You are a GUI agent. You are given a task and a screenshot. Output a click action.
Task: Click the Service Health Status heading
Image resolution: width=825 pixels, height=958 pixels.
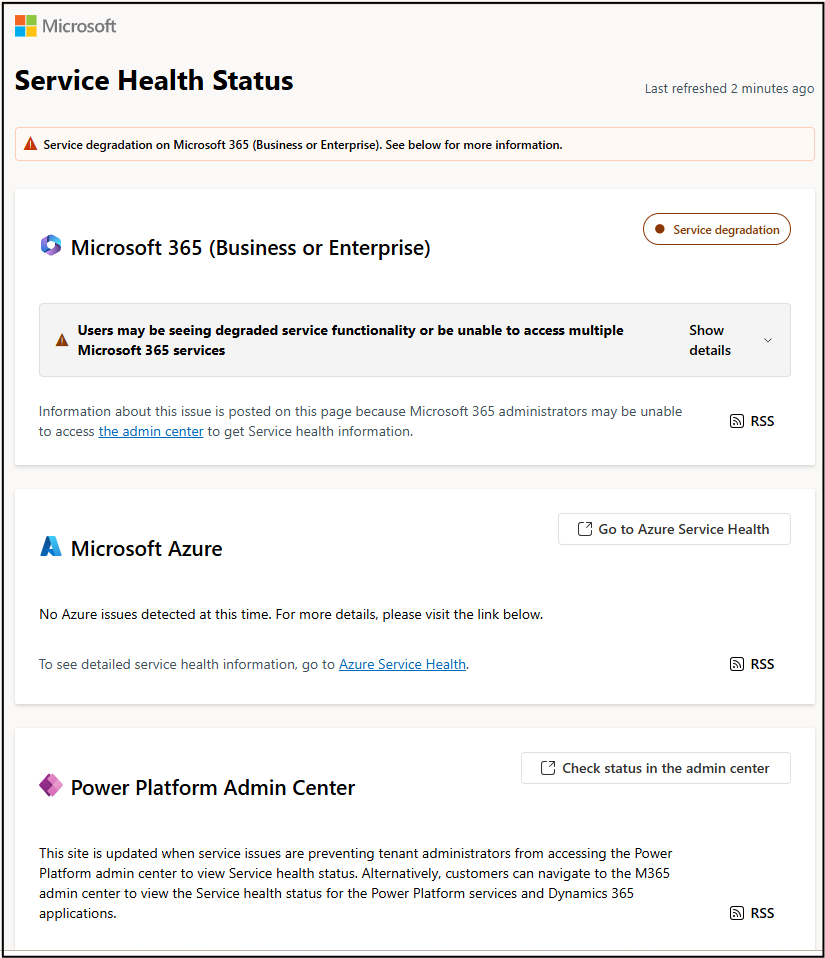point(154,81)
